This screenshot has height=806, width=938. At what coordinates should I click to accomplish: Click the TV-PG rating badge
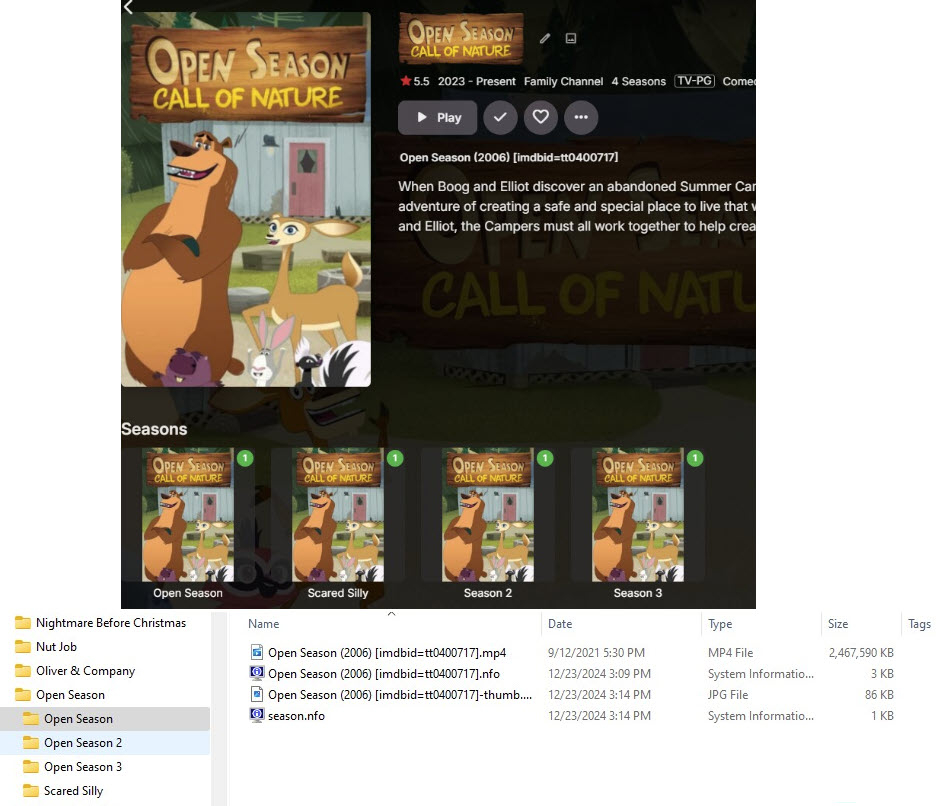pyautogui.click(x=695, y=81)
